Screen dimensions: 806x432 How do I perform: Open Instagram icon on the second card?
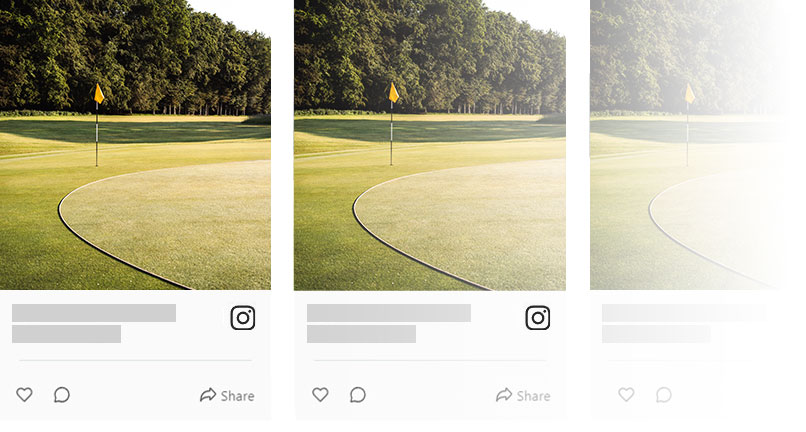(x=538, y=317)
